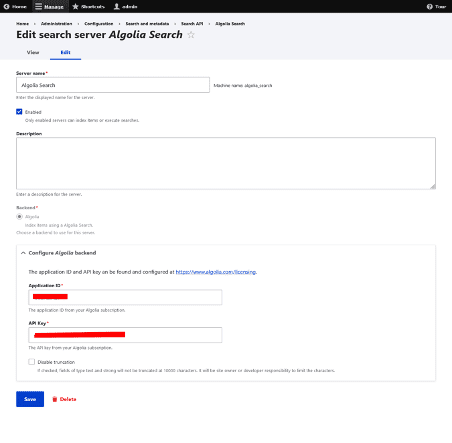Focus the API Key field
The width and height of the screenshot is (452, 443).
pos(125,335)
